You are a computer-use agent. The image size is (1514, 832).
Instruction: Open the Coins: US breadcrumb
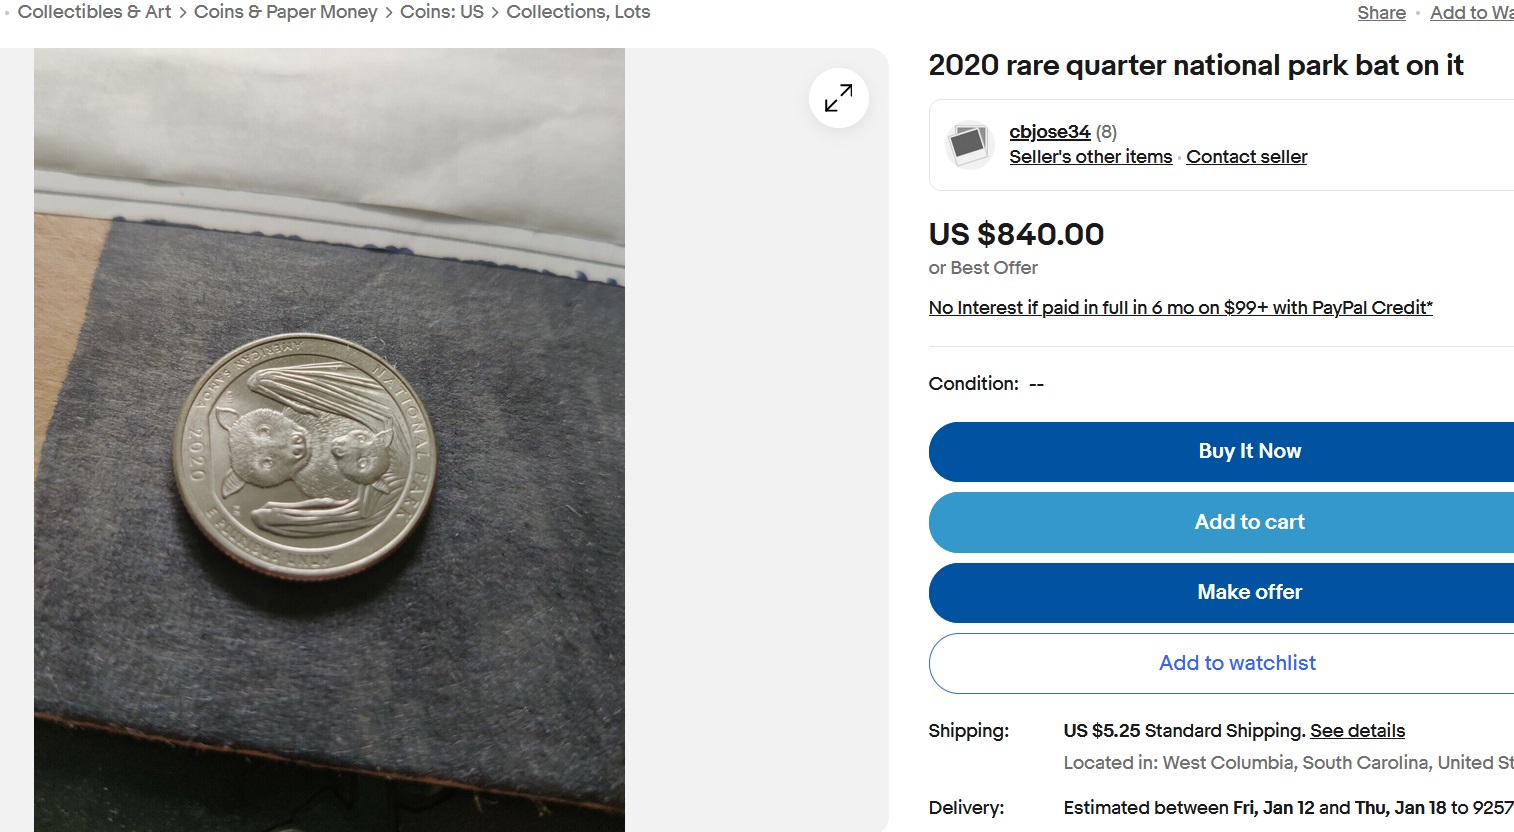tap(441, 12)
